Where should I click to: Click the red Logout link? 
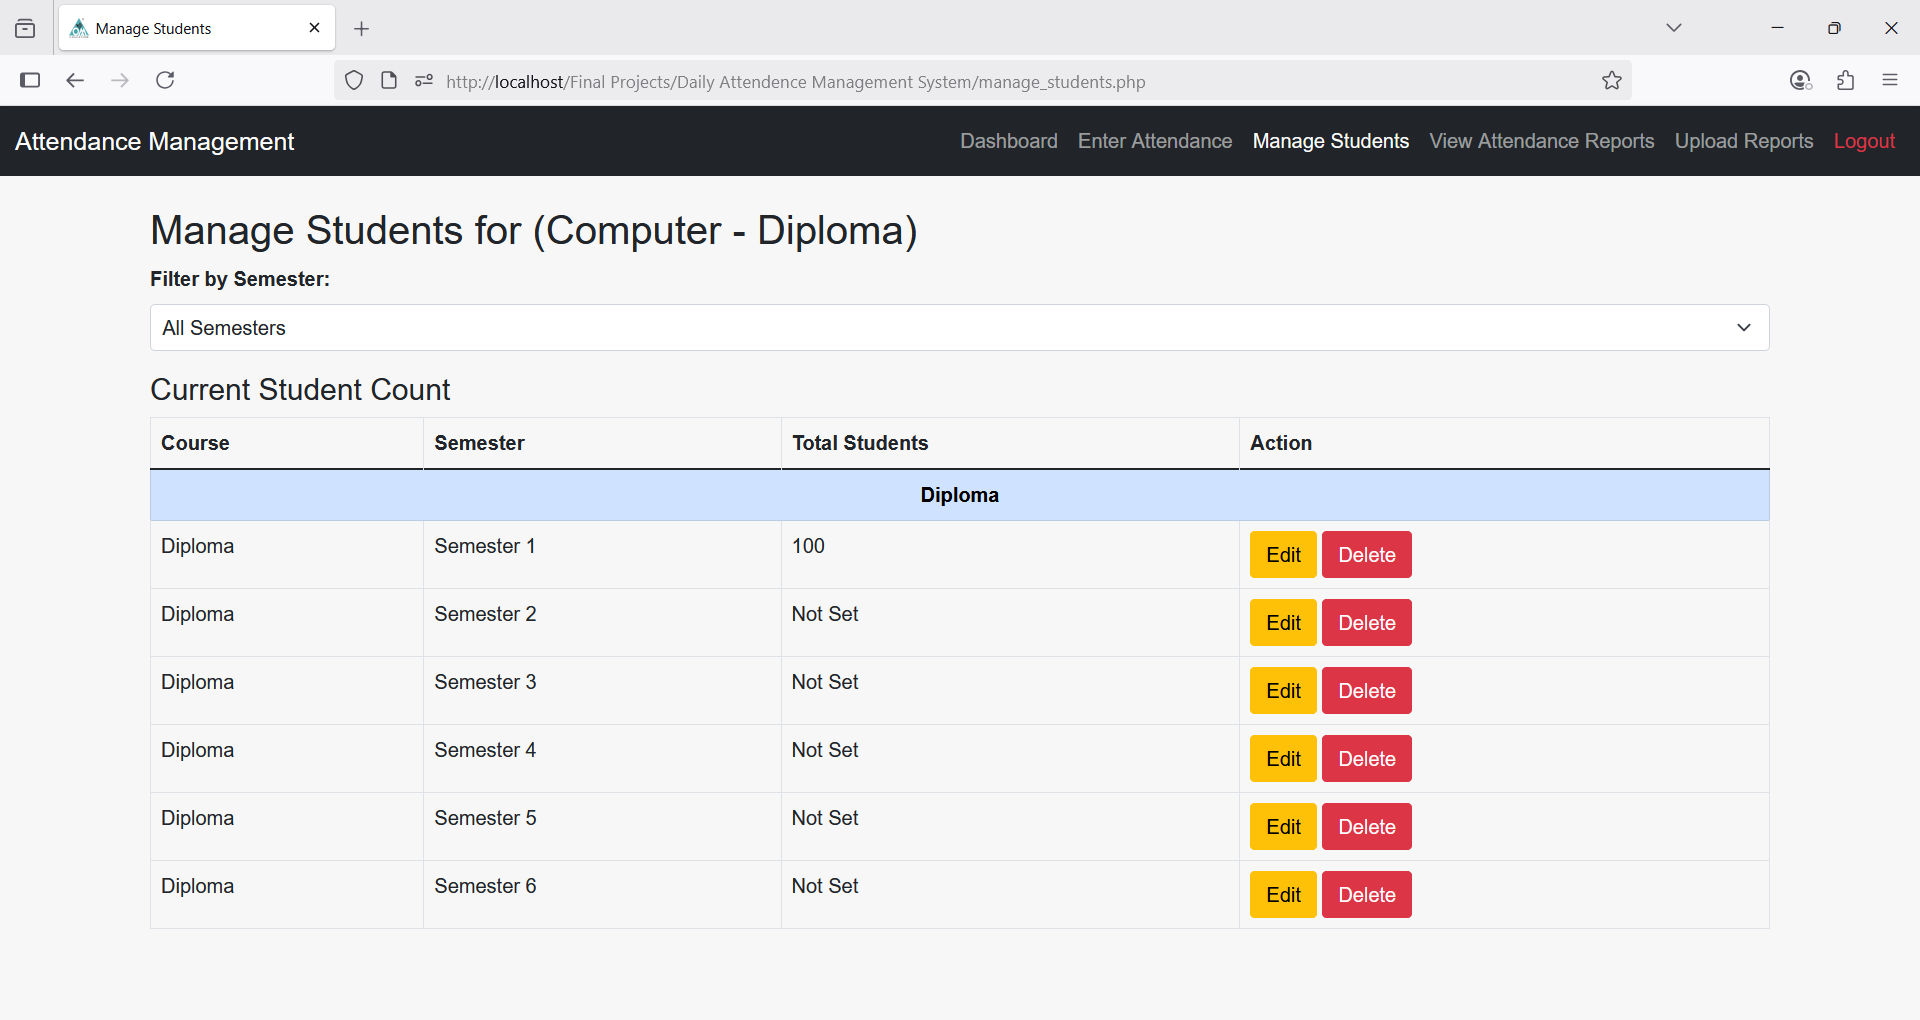click(x=1863, y=141)
